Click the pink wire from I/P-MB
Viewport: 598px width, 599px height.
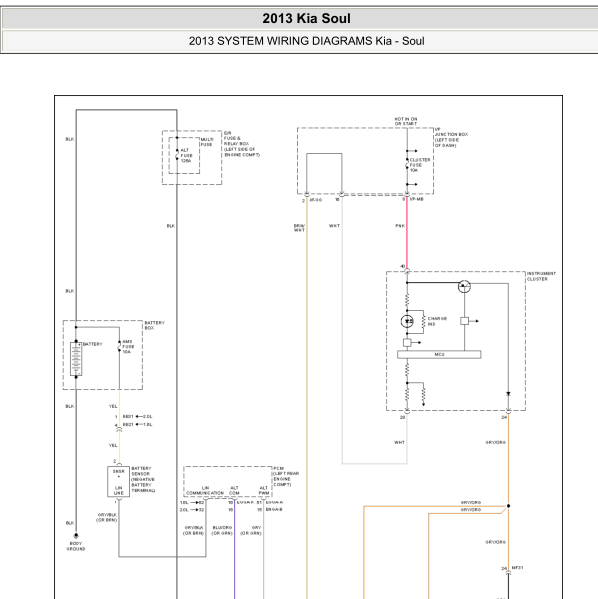pyautogui.click(x=407, y=233)
